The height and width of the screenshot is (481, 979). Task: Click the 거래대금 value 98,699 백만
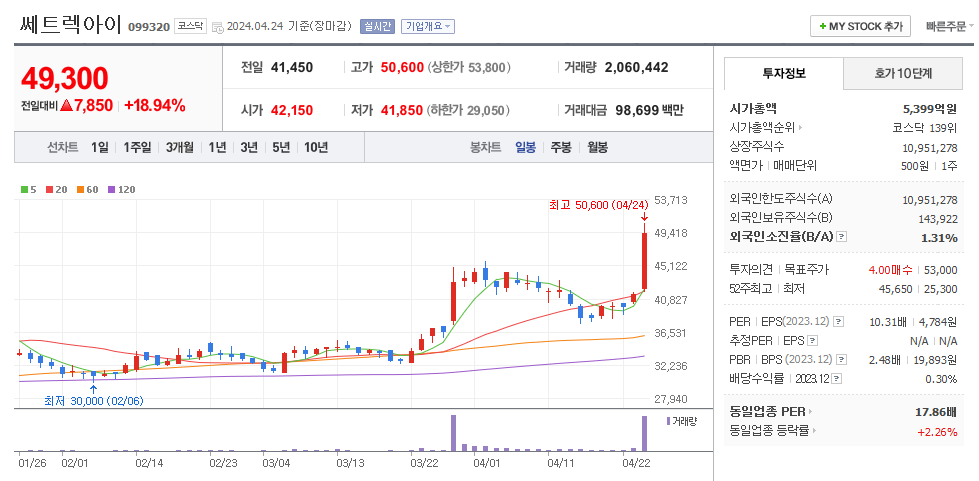click(x=649, y=111)
